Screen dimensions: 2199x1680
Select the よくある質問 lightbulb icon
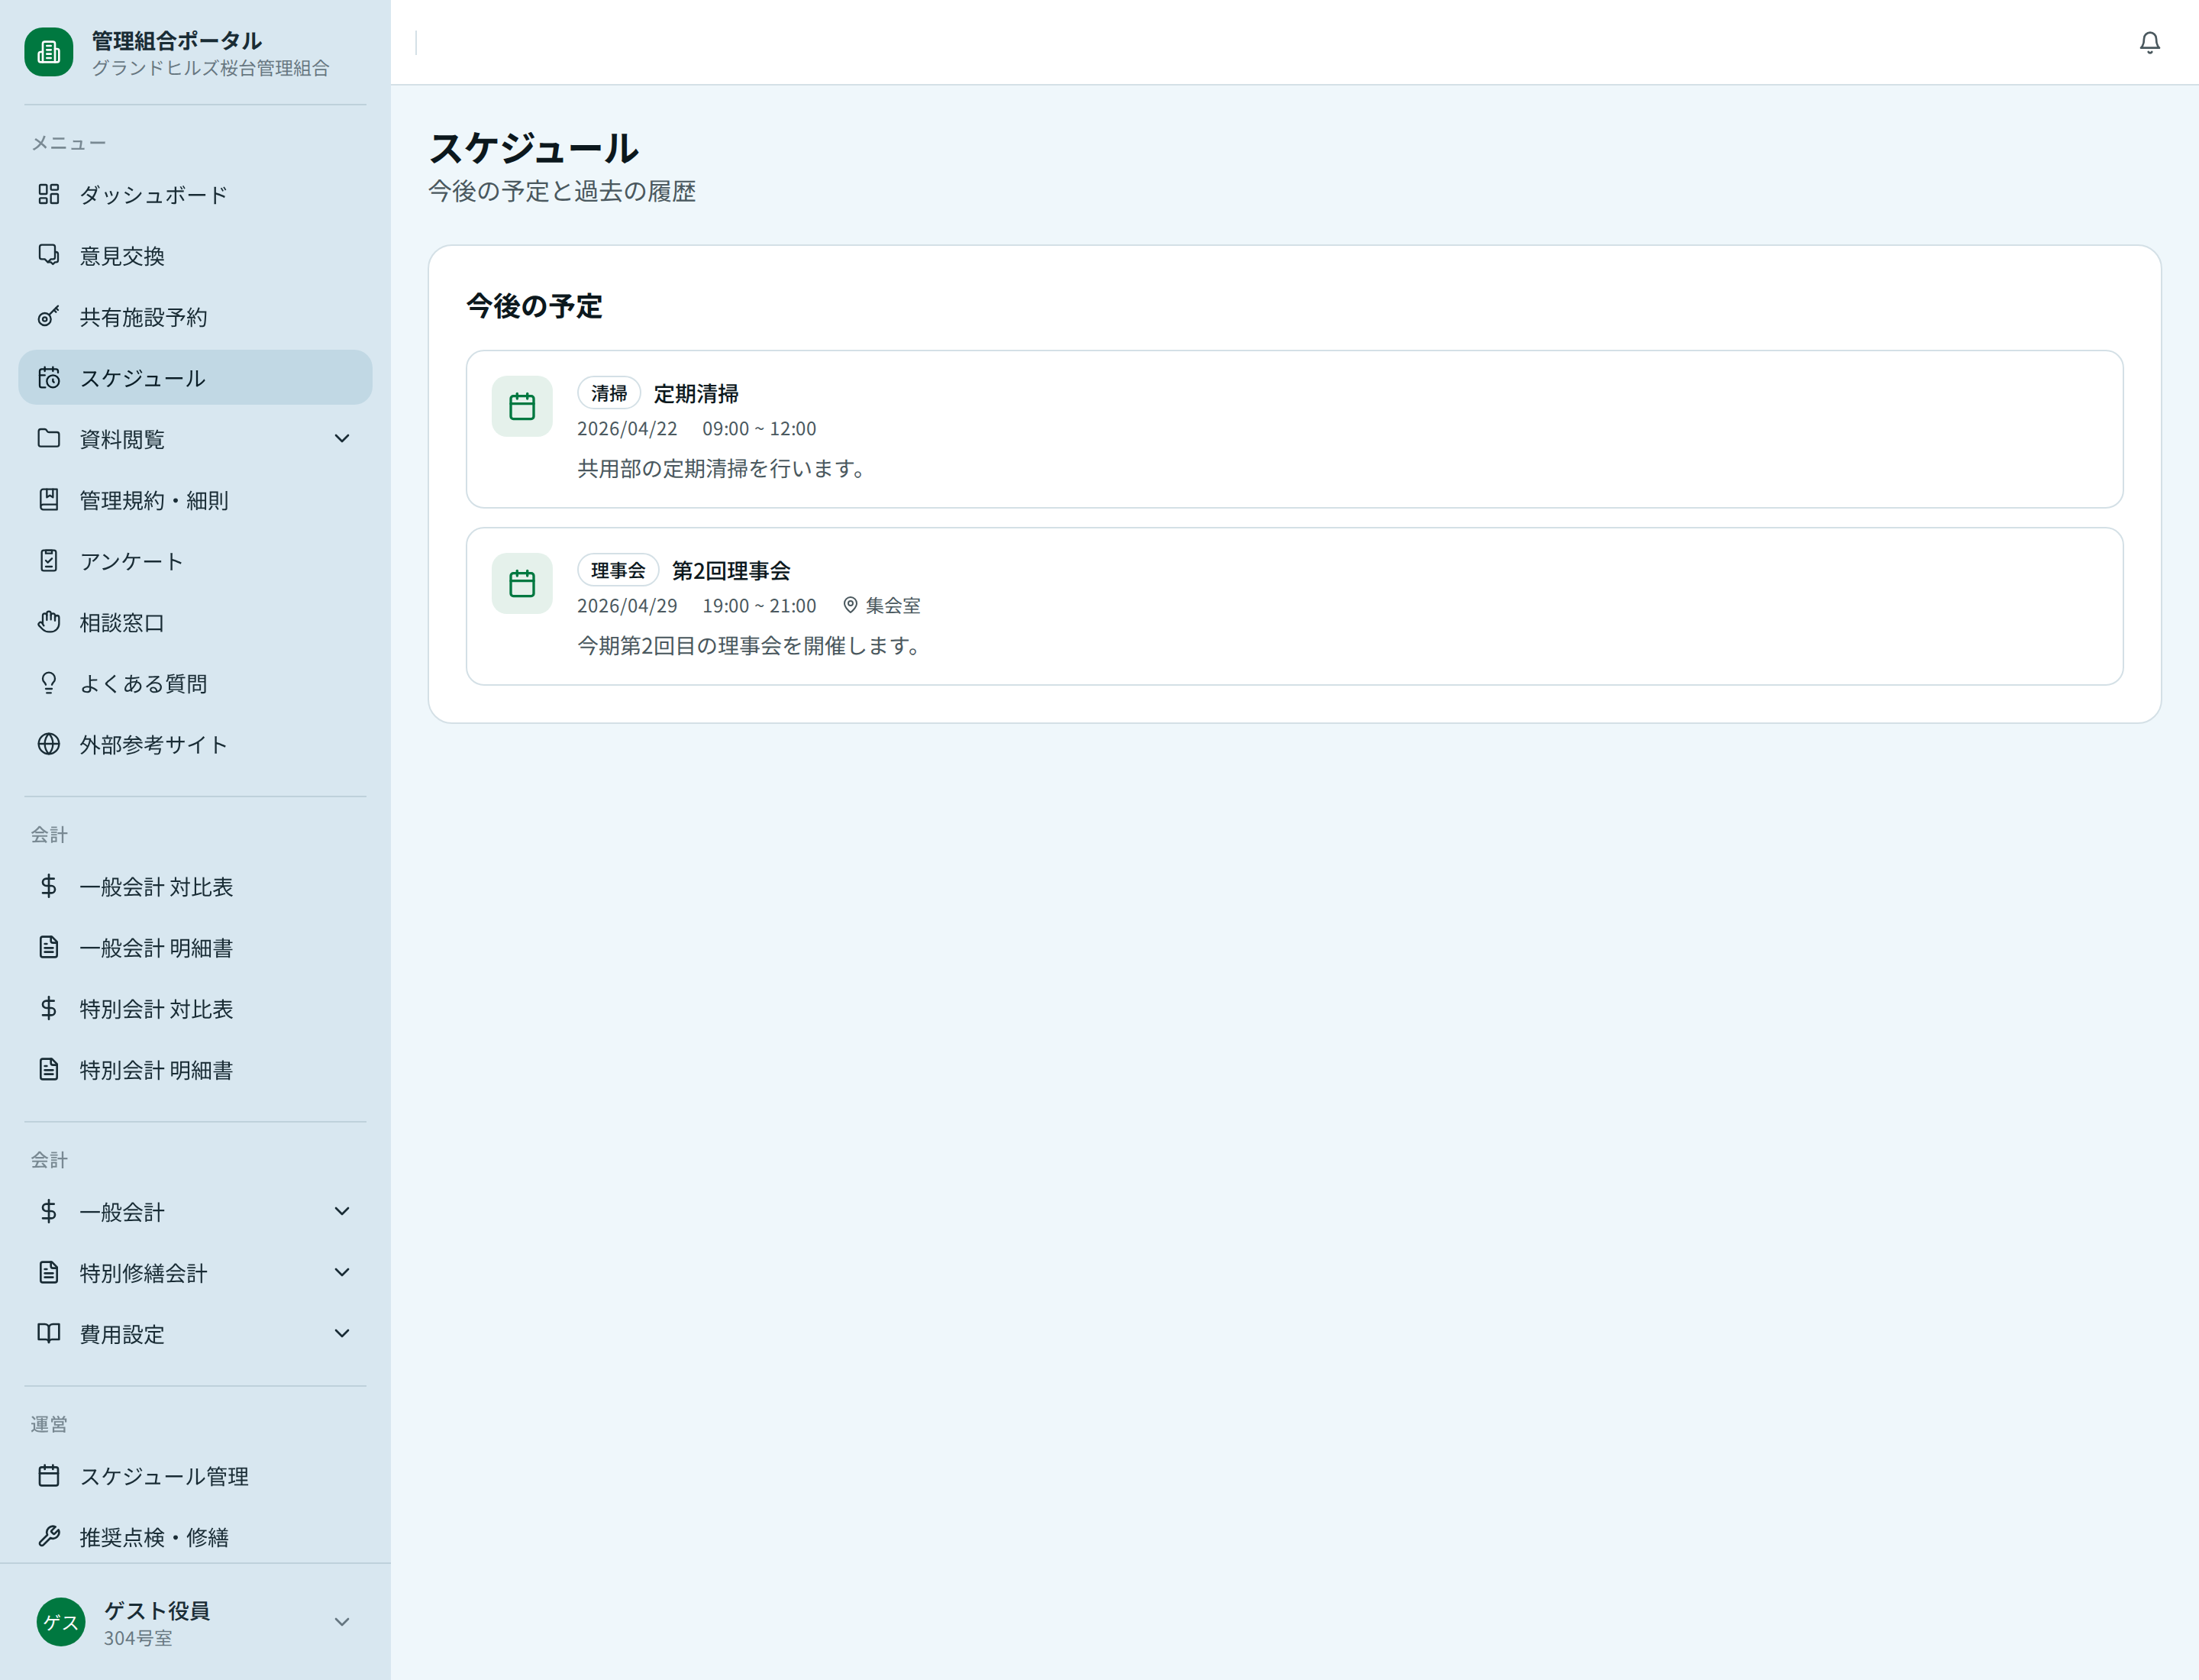pos(49,683)
